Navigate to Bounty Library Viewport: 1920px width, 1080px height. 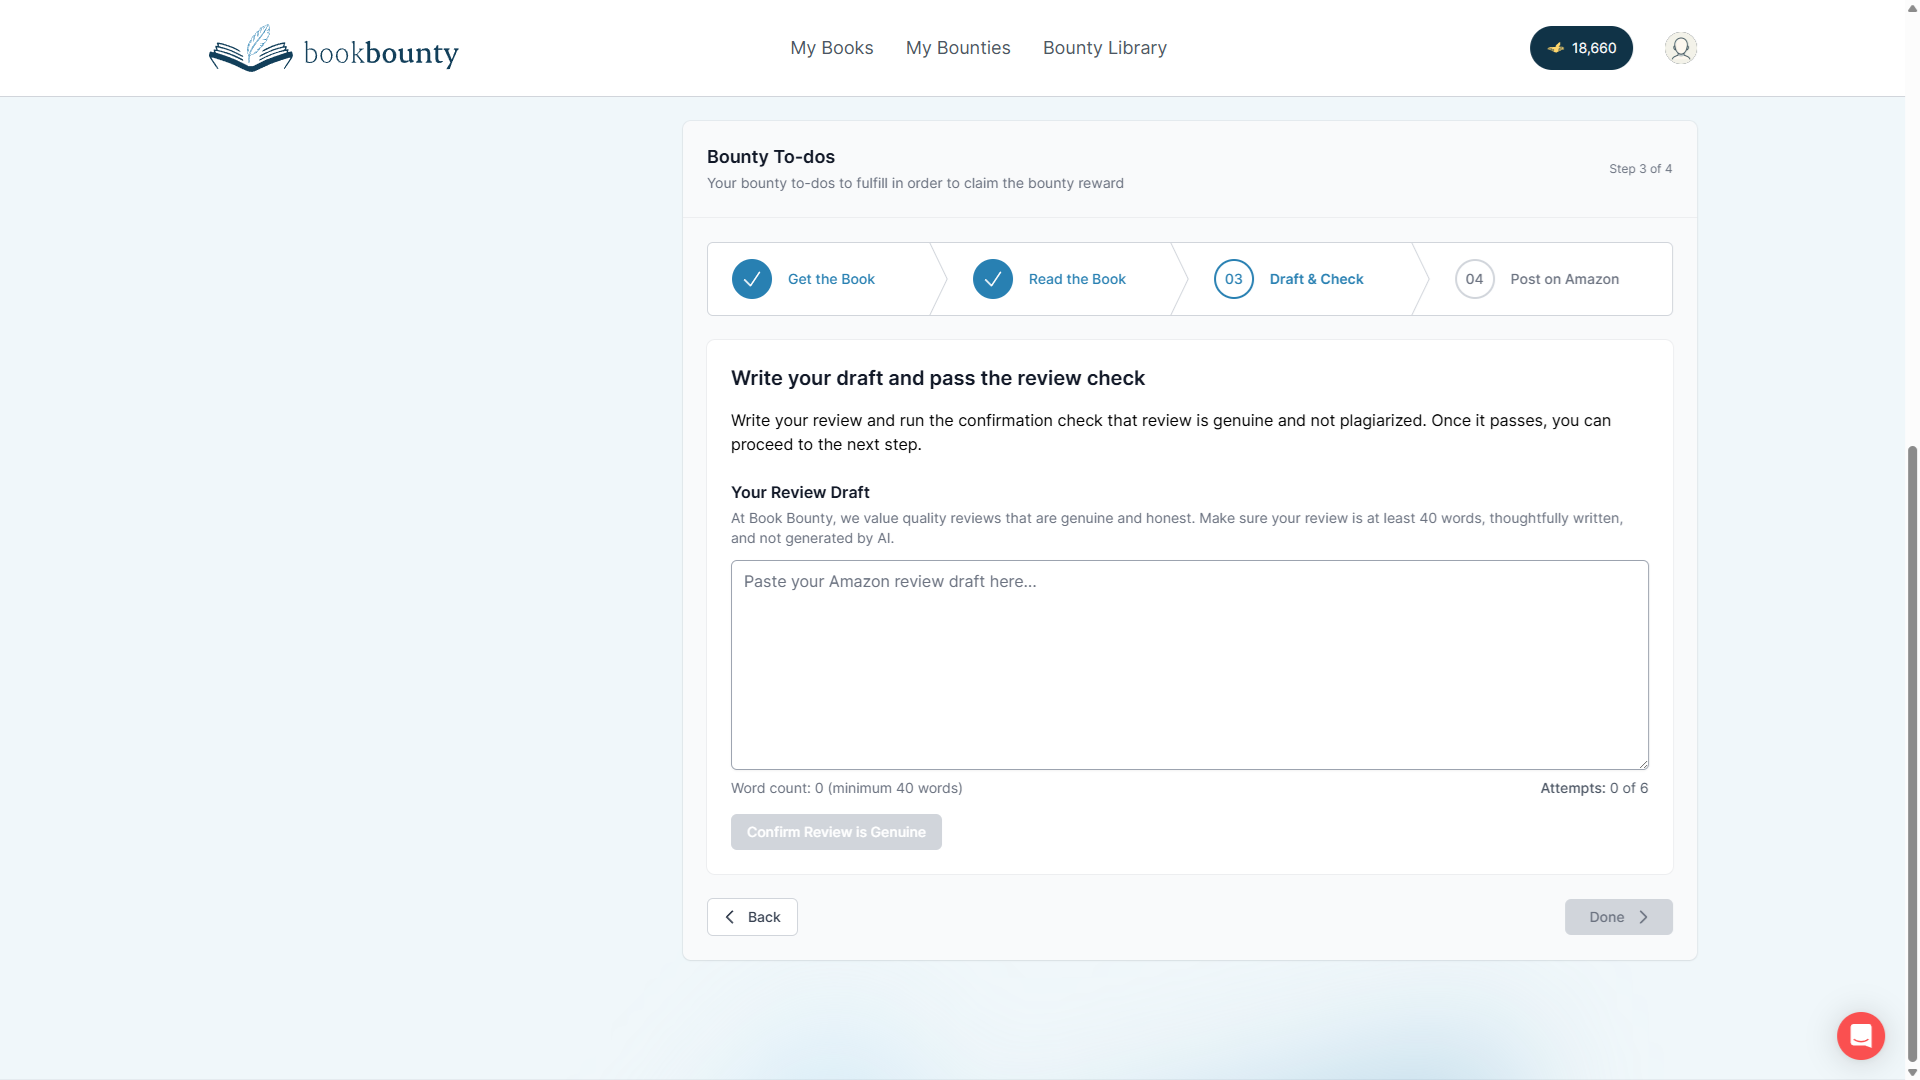pos(1105,48)
